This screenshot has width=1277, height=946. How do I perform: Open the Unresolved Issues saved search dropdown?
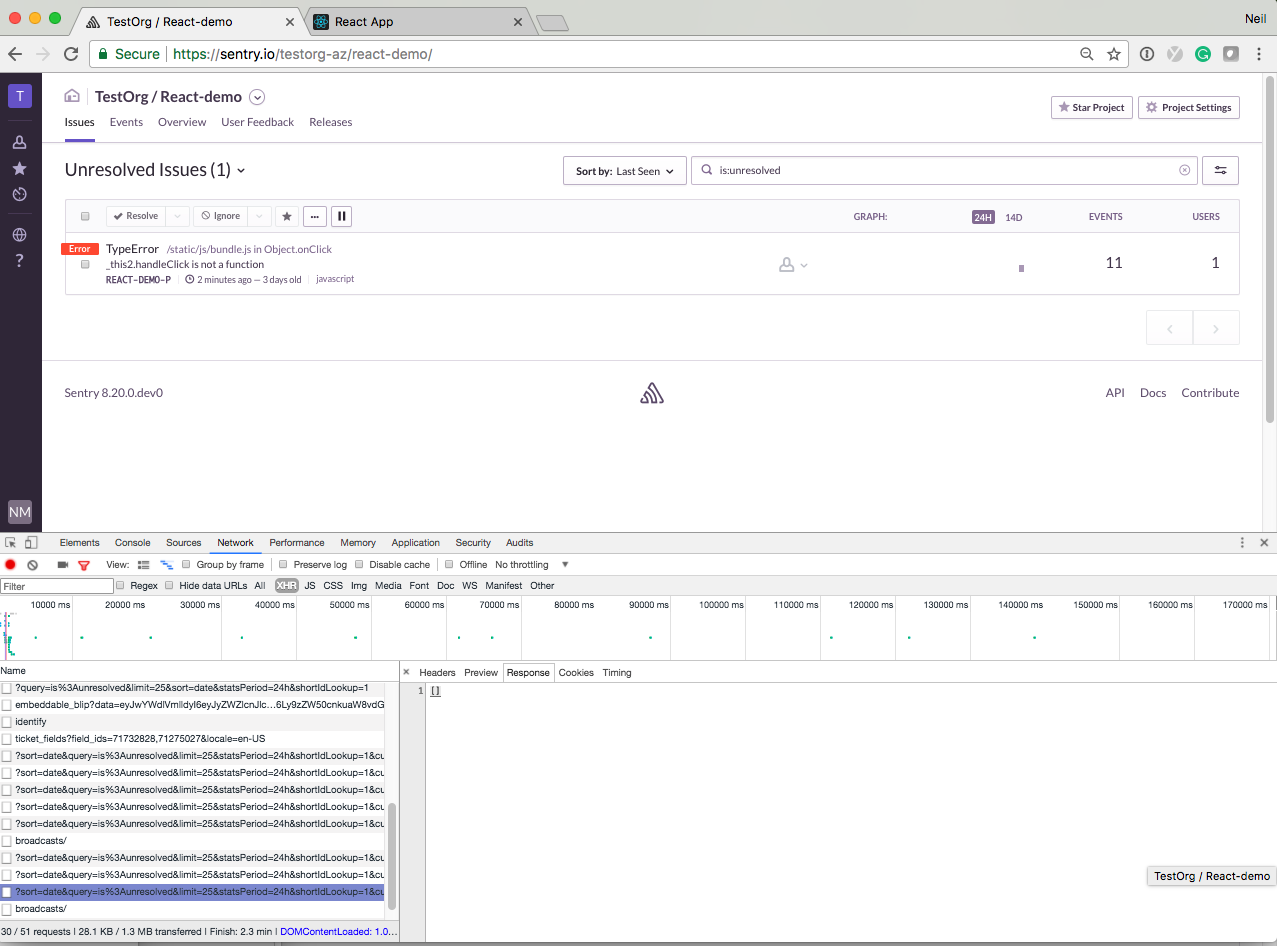point(155,170)
